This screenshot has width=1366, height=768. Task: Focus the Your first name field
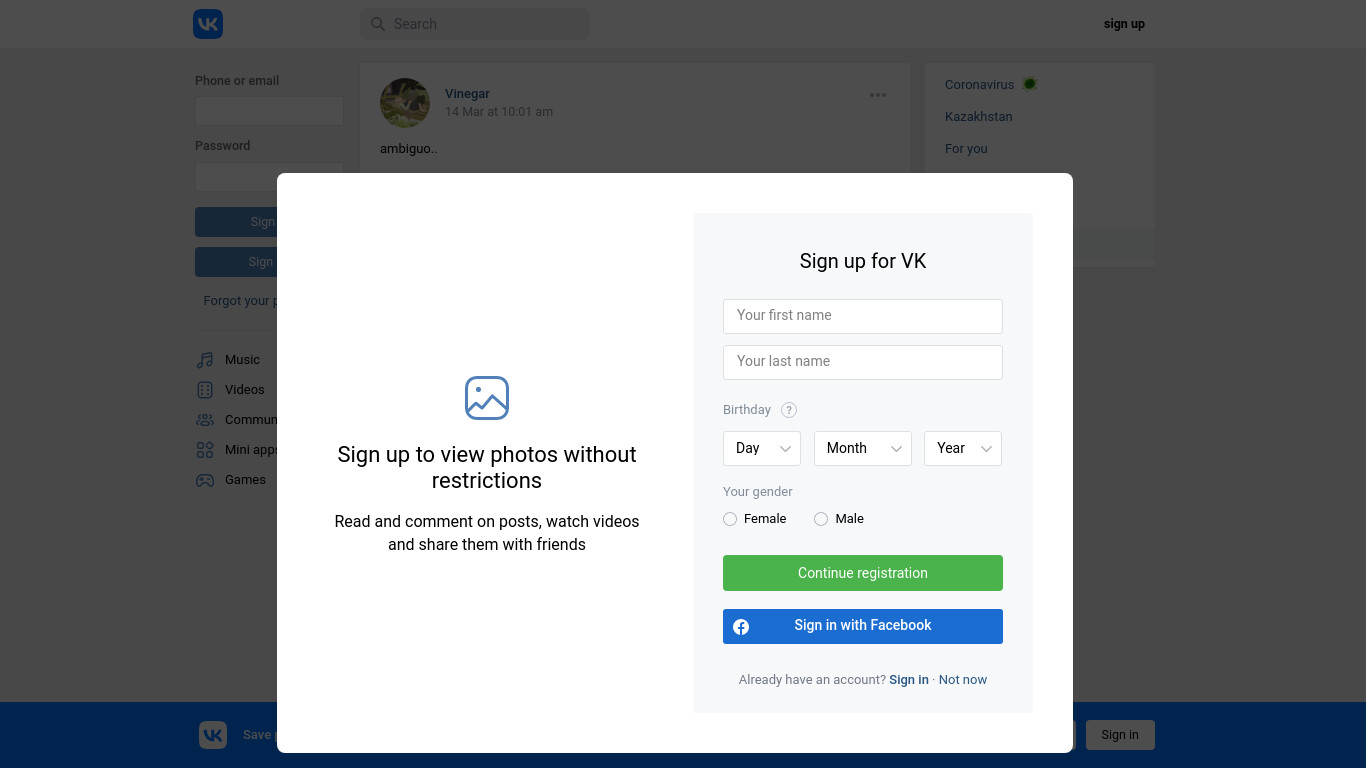coord(863,316)
